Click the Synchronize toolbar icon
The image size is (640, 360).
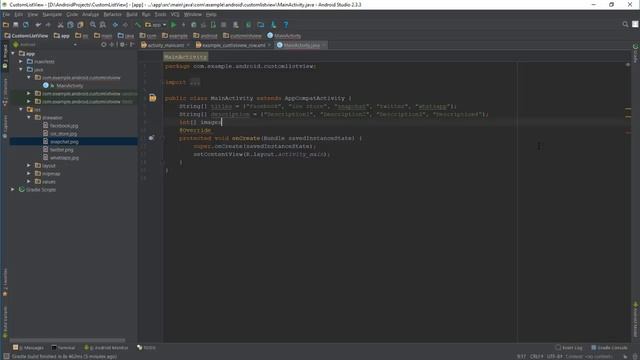tap(26, 25)
